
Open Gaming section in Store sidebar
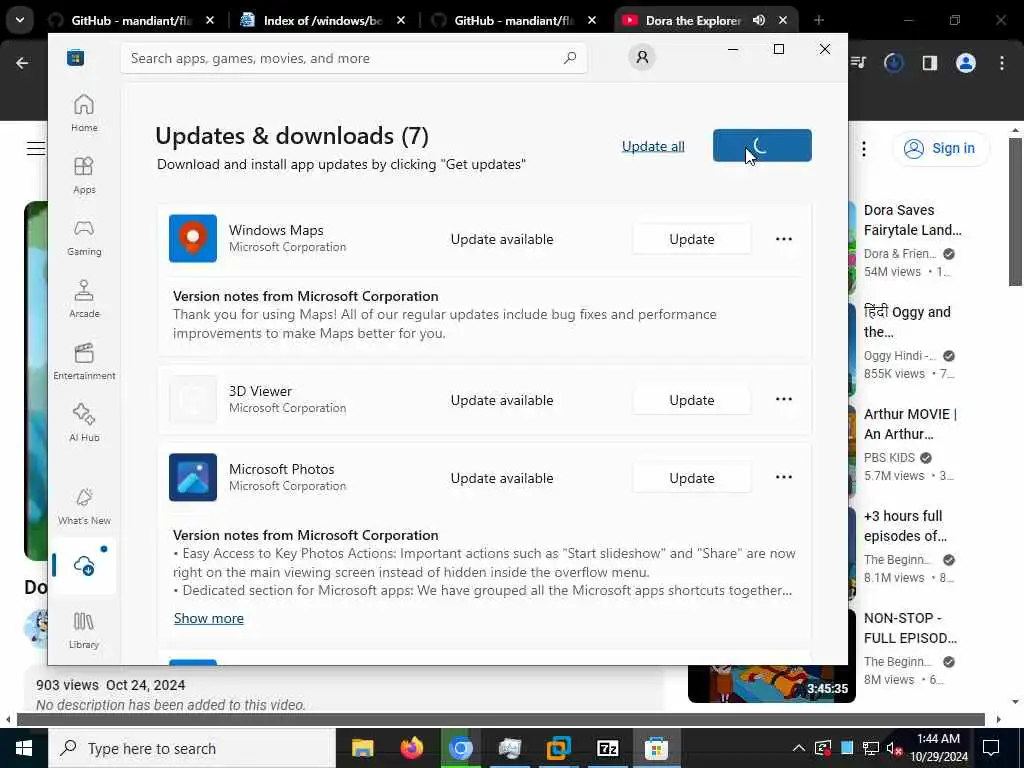point(84,238)
